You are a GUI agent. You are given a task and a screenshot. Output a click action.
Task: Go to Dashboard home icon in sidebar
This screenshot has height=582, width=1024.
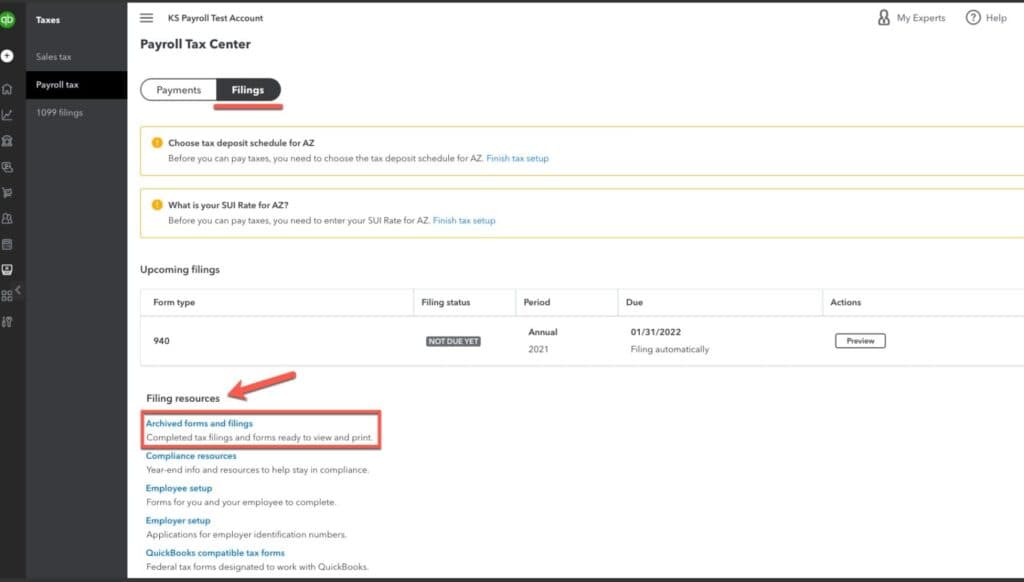[x=7, y=89]
